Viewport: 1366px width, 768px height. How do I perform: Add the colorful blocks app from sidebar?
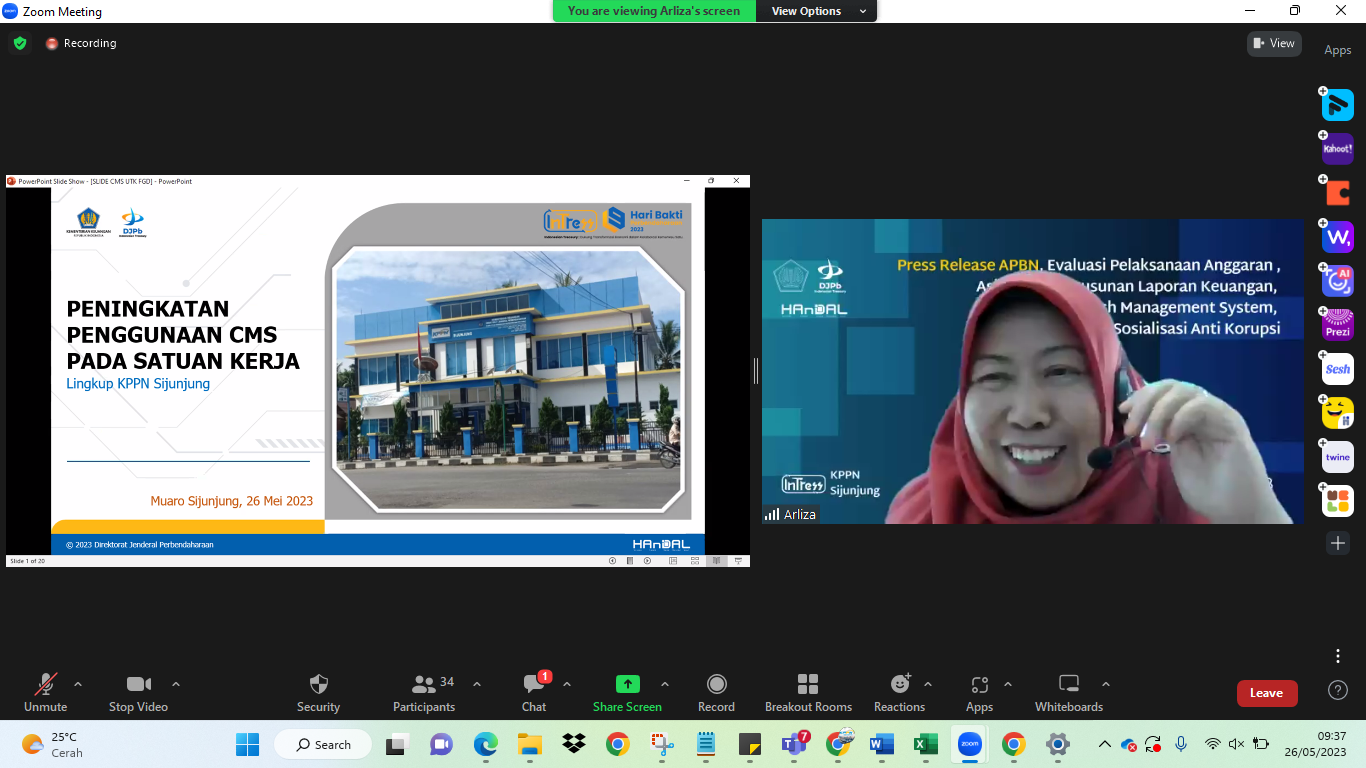[x=1337, y=500]
